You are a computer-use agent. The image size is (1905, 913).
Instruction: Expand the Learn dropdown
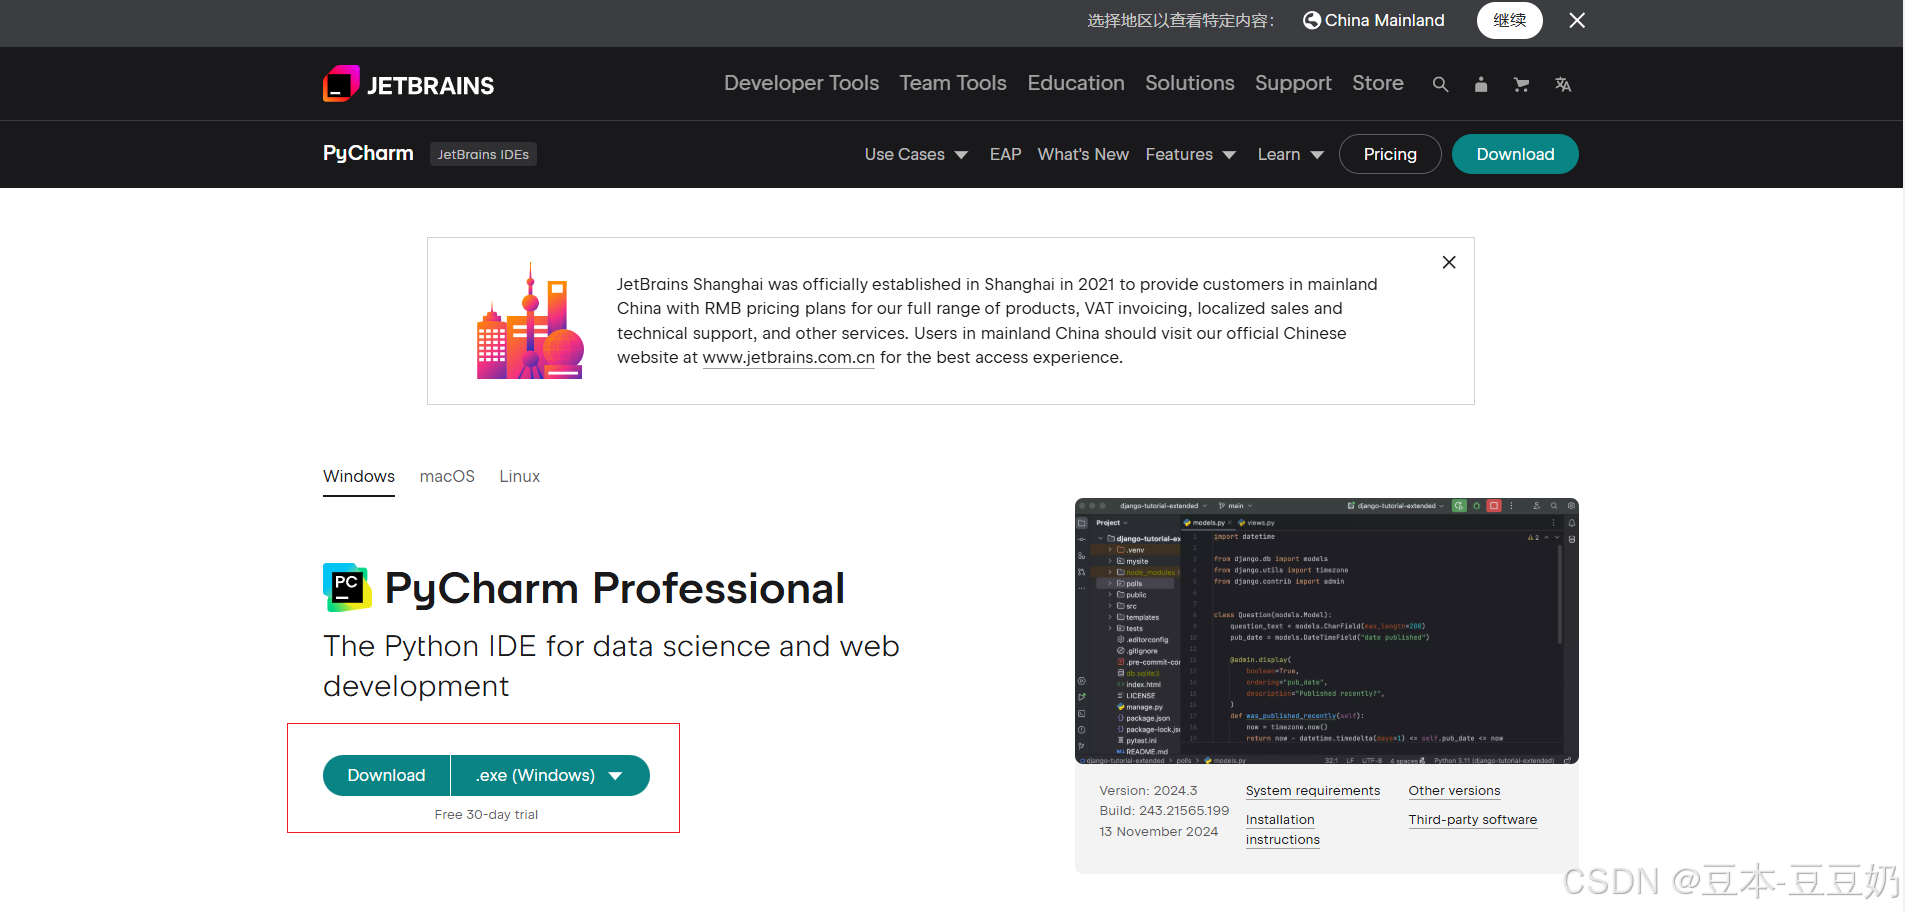pos(1290,154)
